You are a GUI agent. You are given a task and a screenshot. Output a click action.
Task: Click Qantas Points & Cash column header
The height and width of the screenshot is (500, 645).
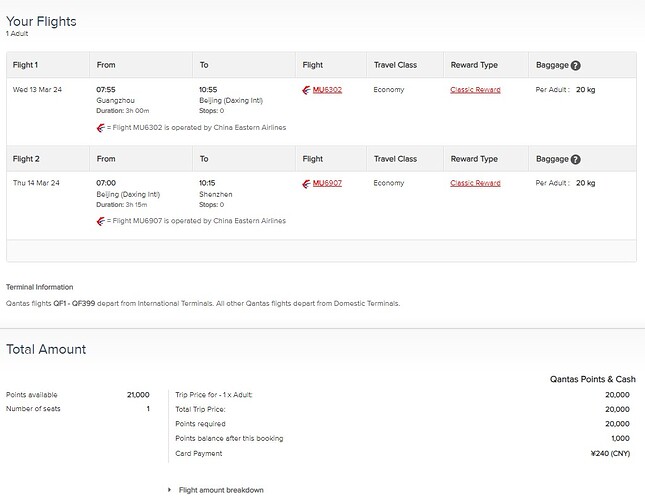[x=593, y=379]
